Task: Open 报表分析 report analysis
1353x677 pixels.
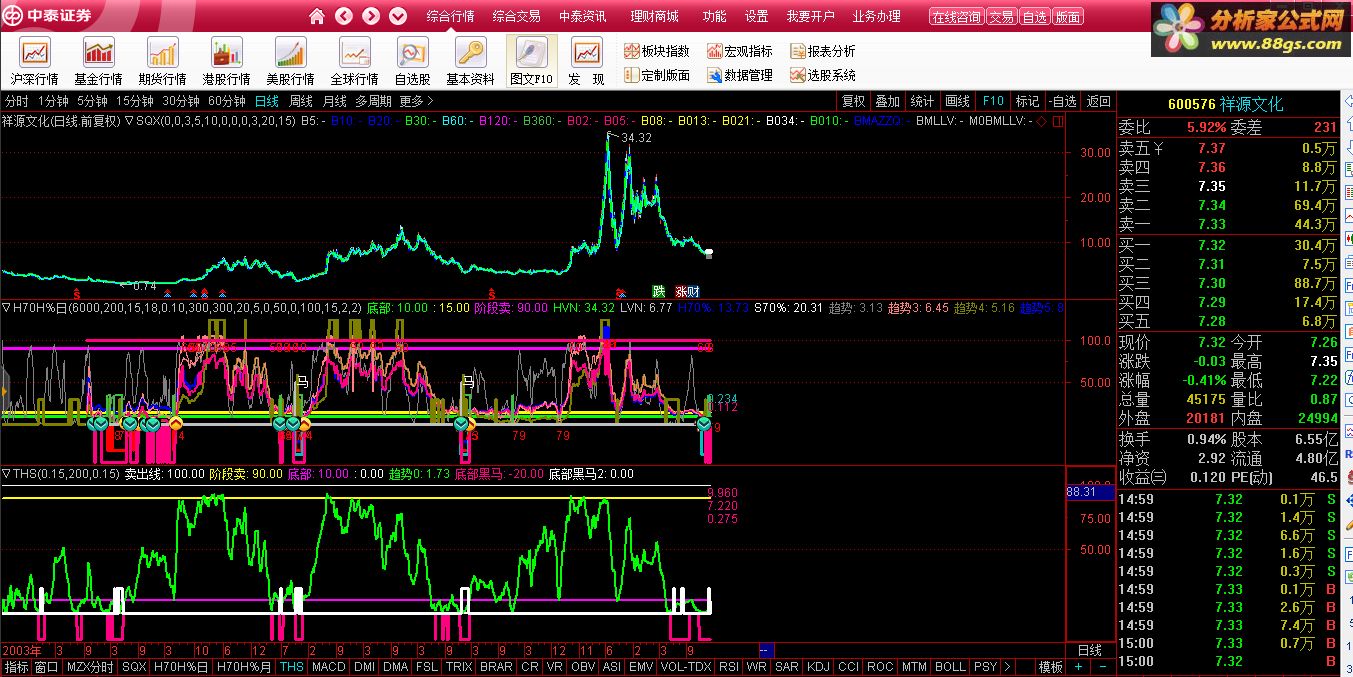Action: 823,51
